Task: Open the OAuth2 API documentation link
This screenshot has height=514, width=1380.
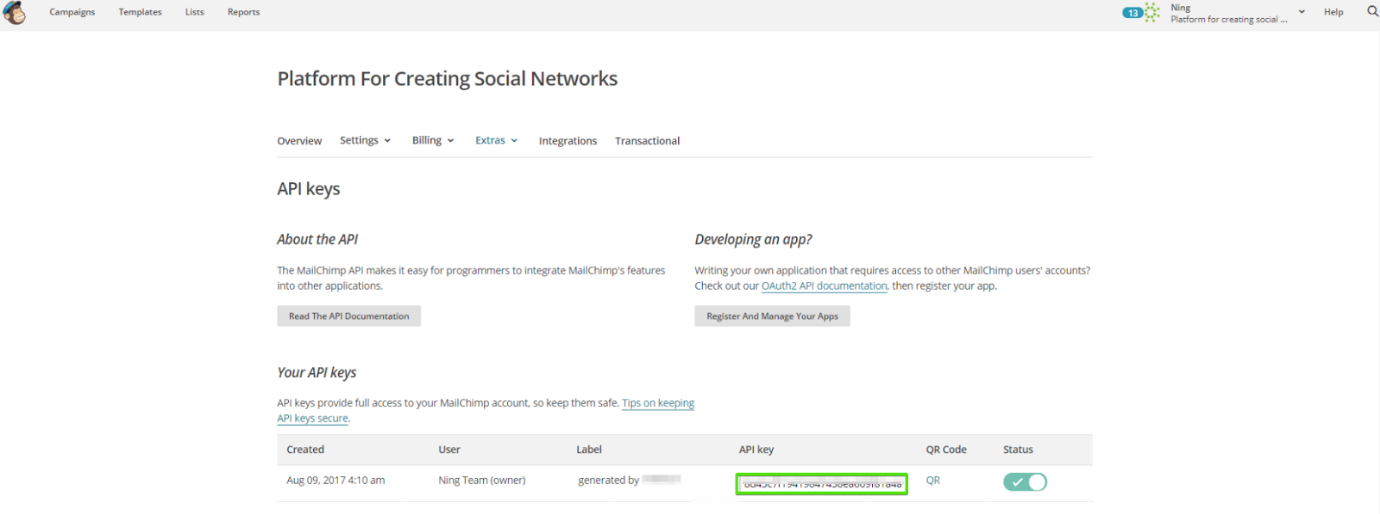Action: pyautogui.click(x=824, y=286)
